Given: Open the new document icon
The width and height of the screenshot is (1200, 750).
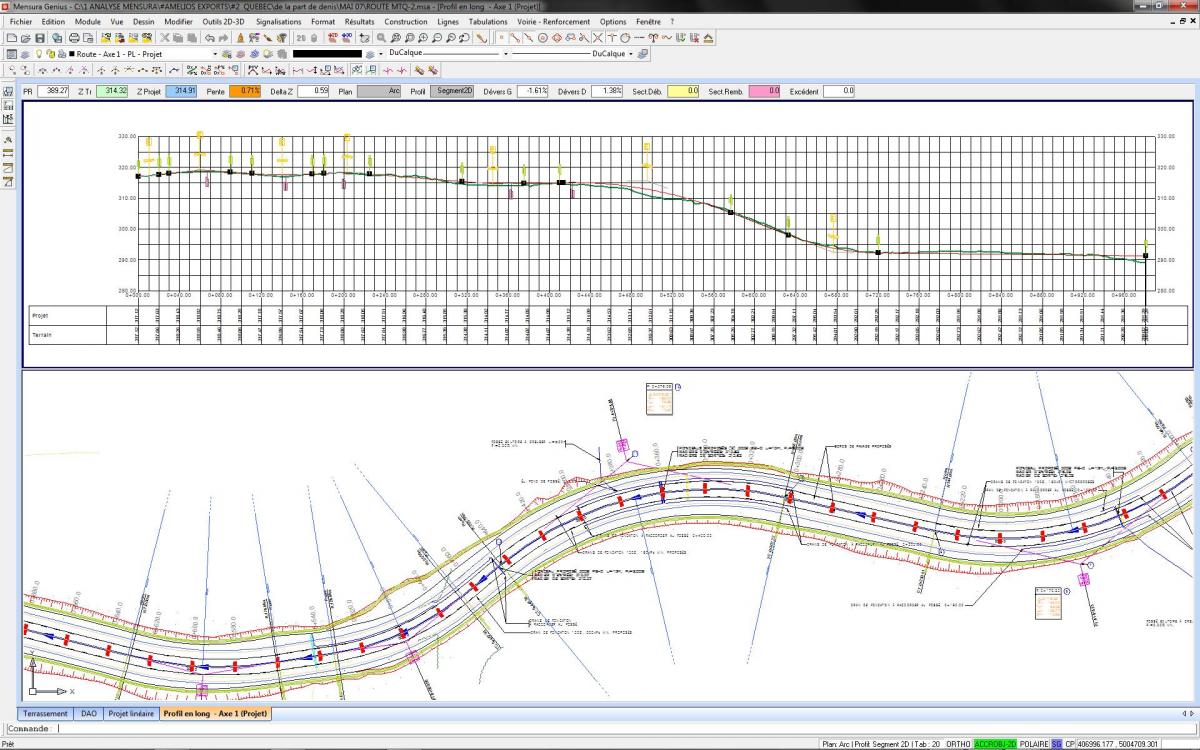Looking at the screenshot, I should coord(12,38).
